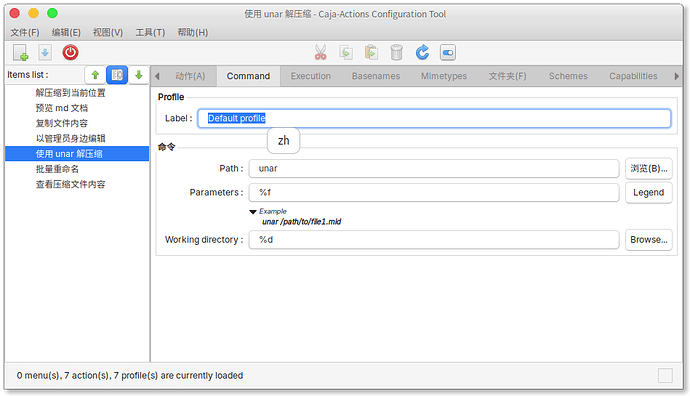Click the status bar square indicator
Screen dimensions: 690x396
[665, 376]
